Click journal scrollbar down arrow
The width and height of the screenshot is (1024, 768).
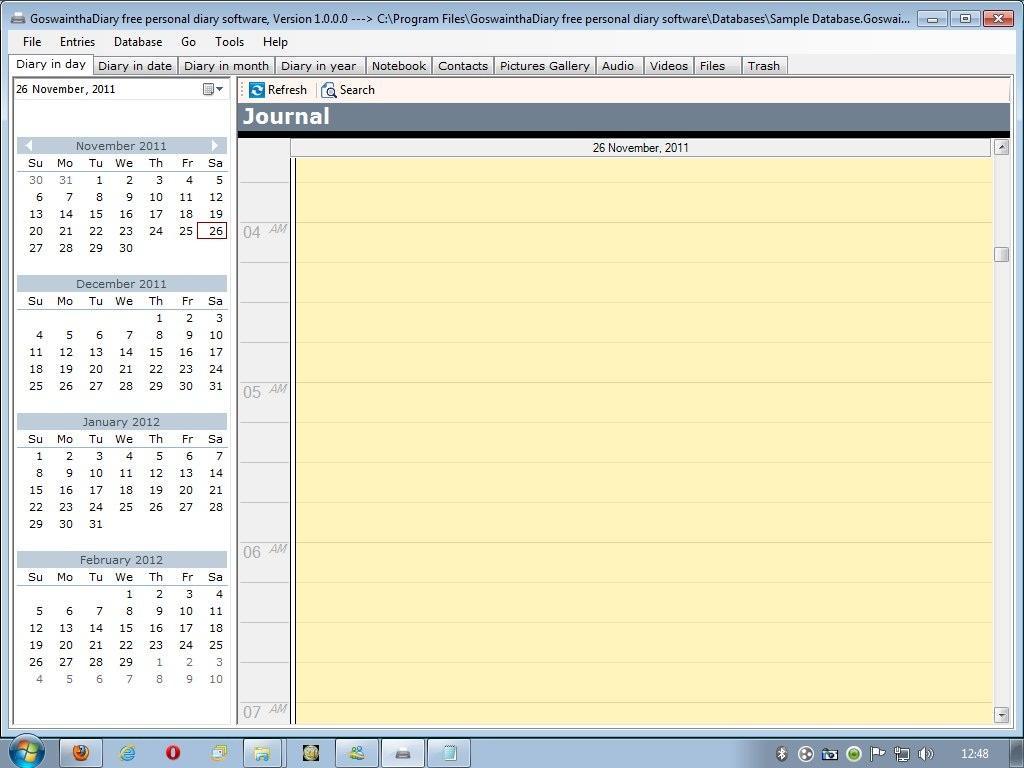click(x=1001, y=715)
